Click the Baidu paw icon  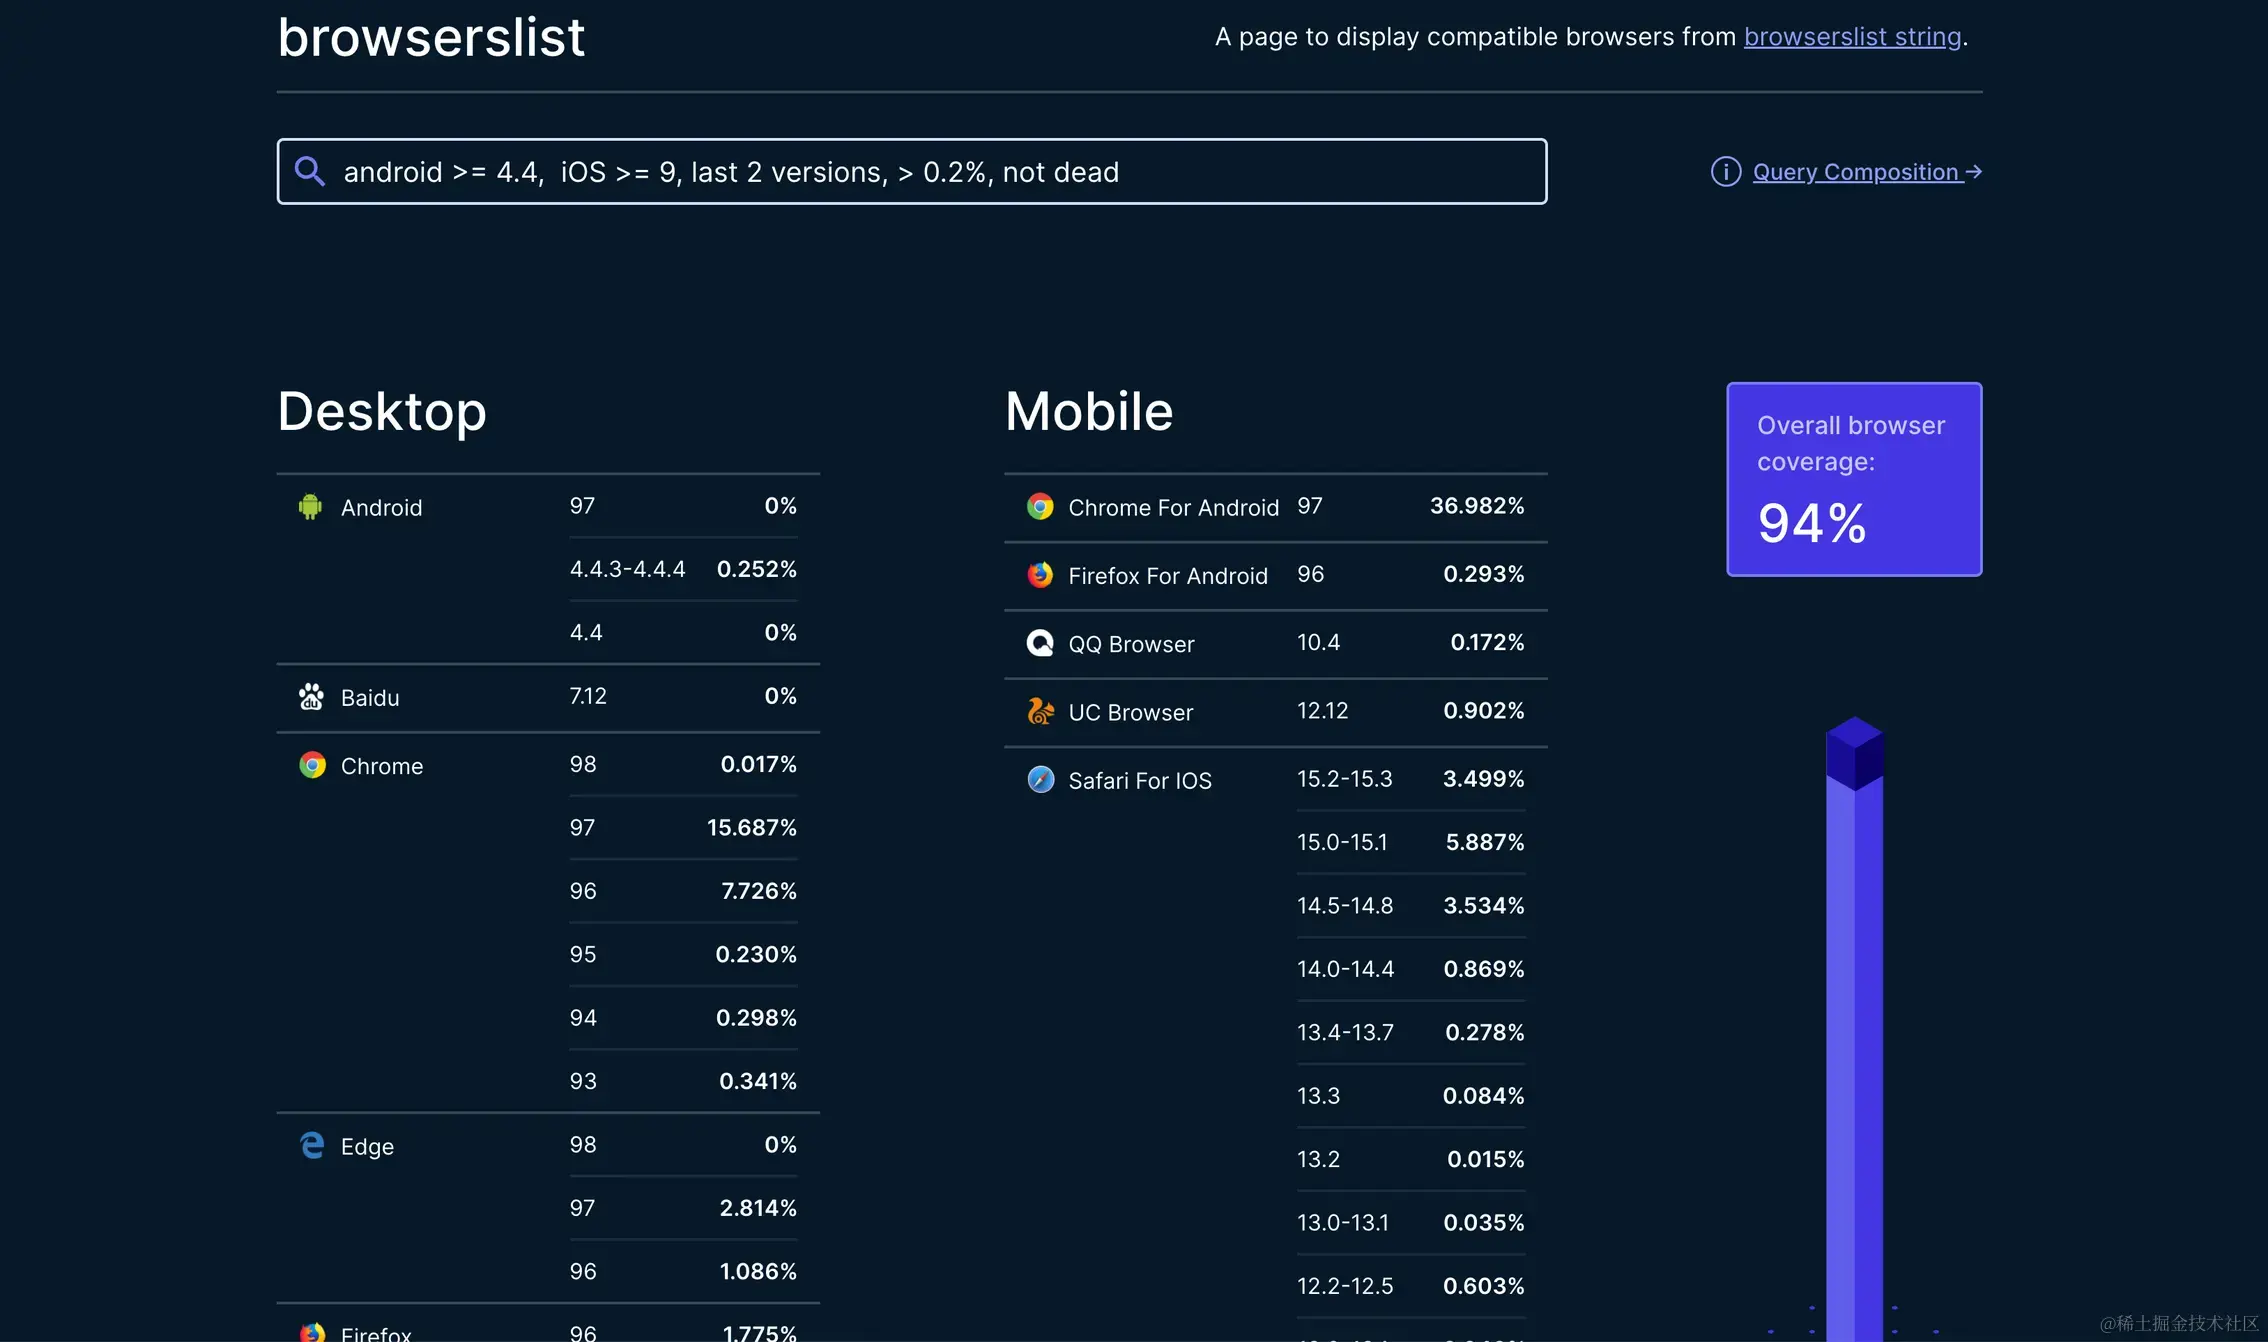(311, 697)
